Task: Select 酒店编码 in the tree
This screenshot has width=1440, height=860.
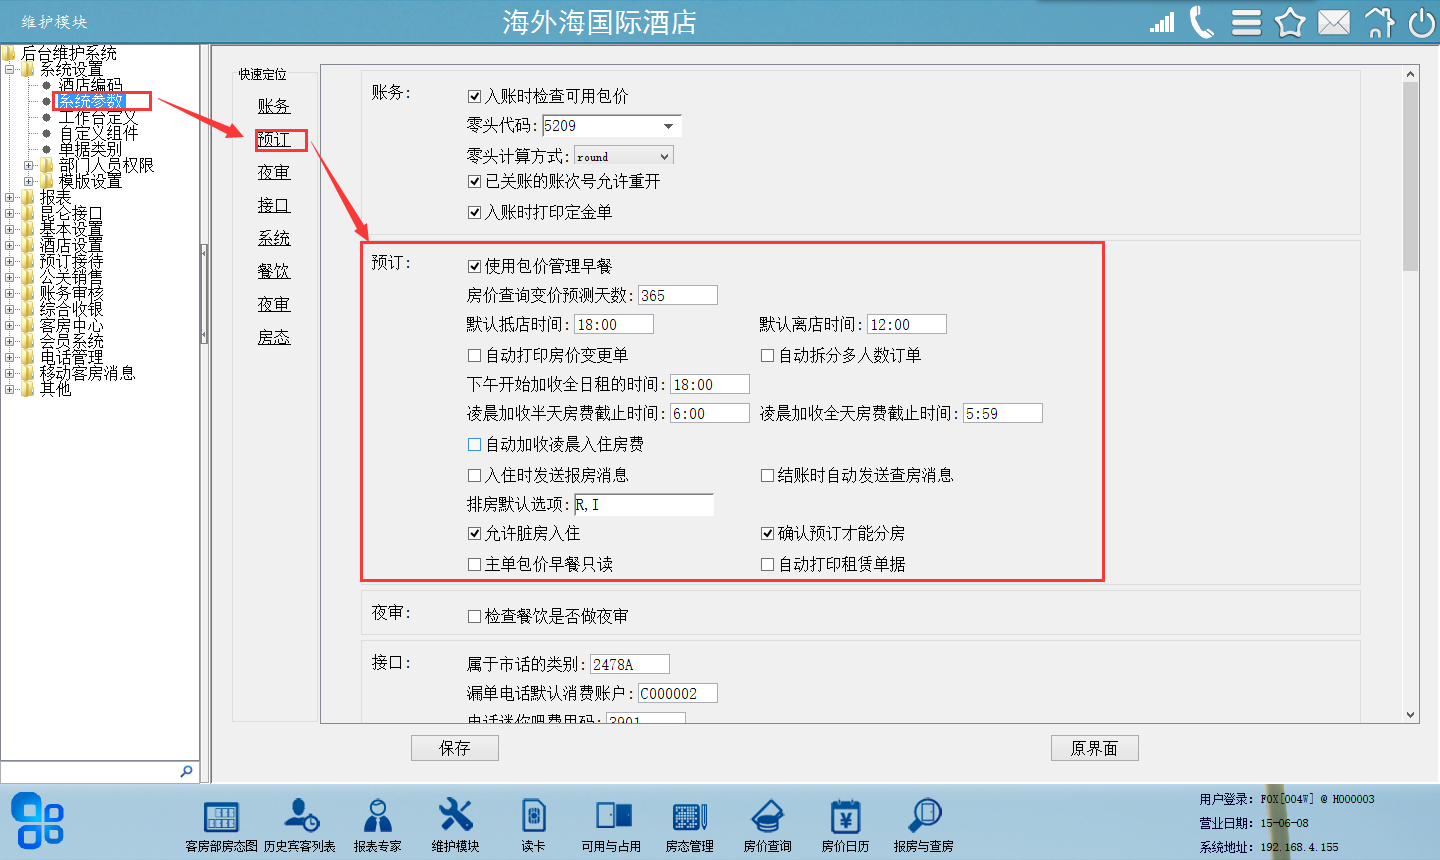Action: (x=90, y=86)
